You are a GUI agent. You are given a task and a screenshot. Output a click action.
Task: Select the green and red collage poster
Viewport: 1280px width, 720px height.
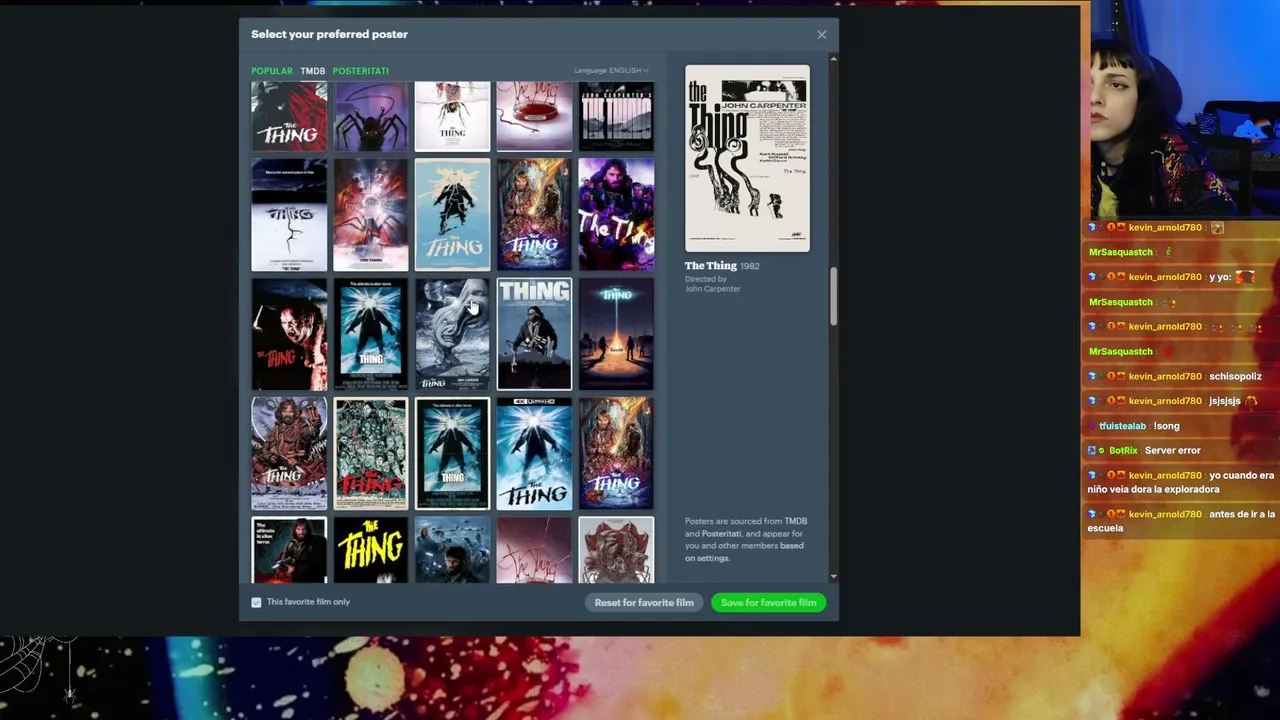point(371,454)
